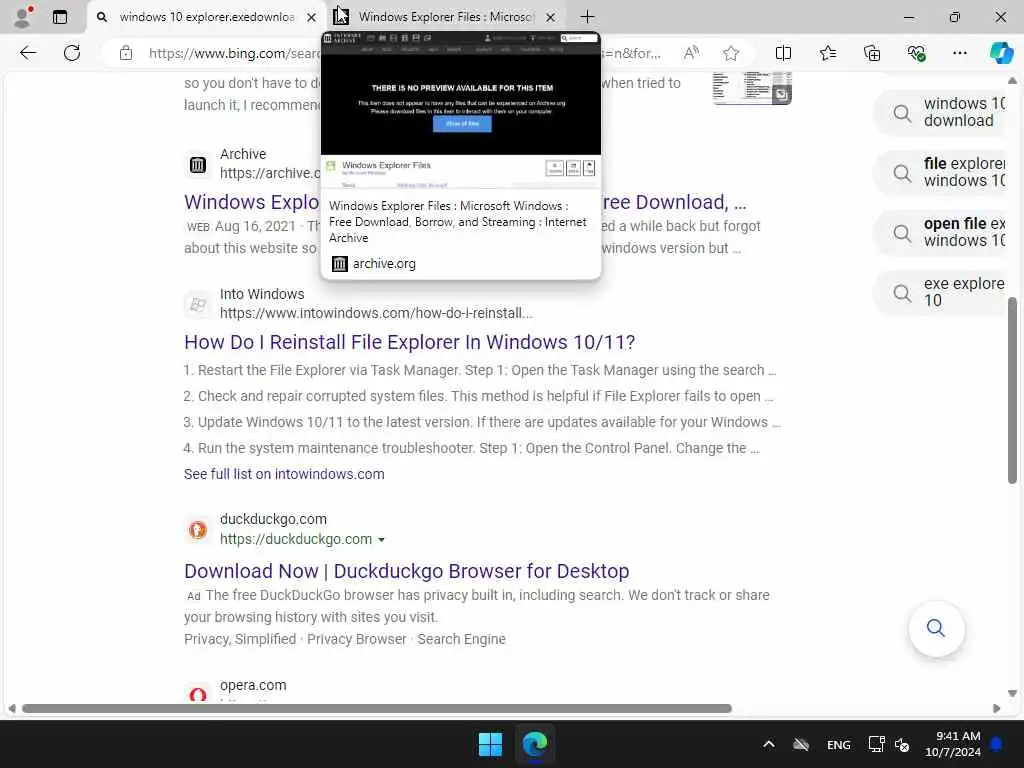1024x768 pixels.
Task: Click archive.org in the tab preview
Action: coord(384,264)
